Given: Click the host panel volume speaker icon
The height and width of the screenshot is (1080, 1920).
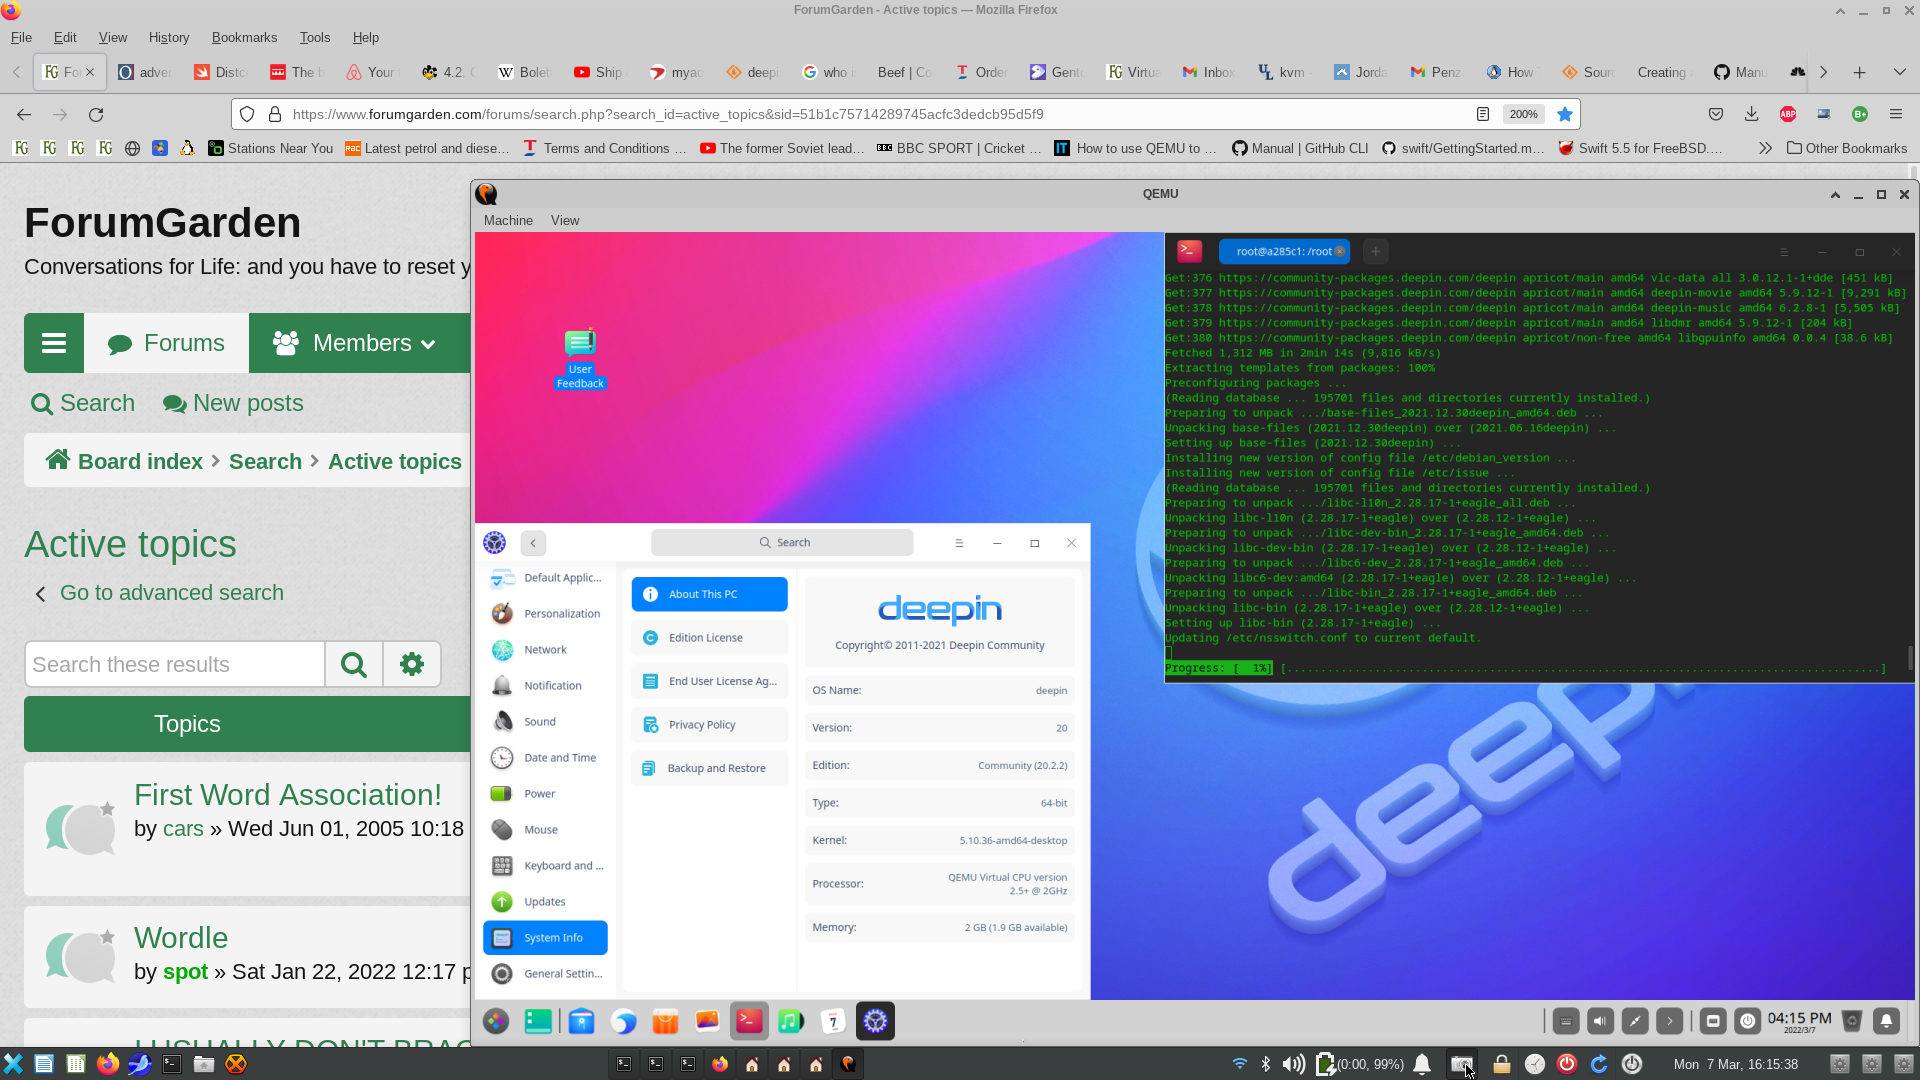Looking at the screenshot, I should click(x=1293, y=1064).
